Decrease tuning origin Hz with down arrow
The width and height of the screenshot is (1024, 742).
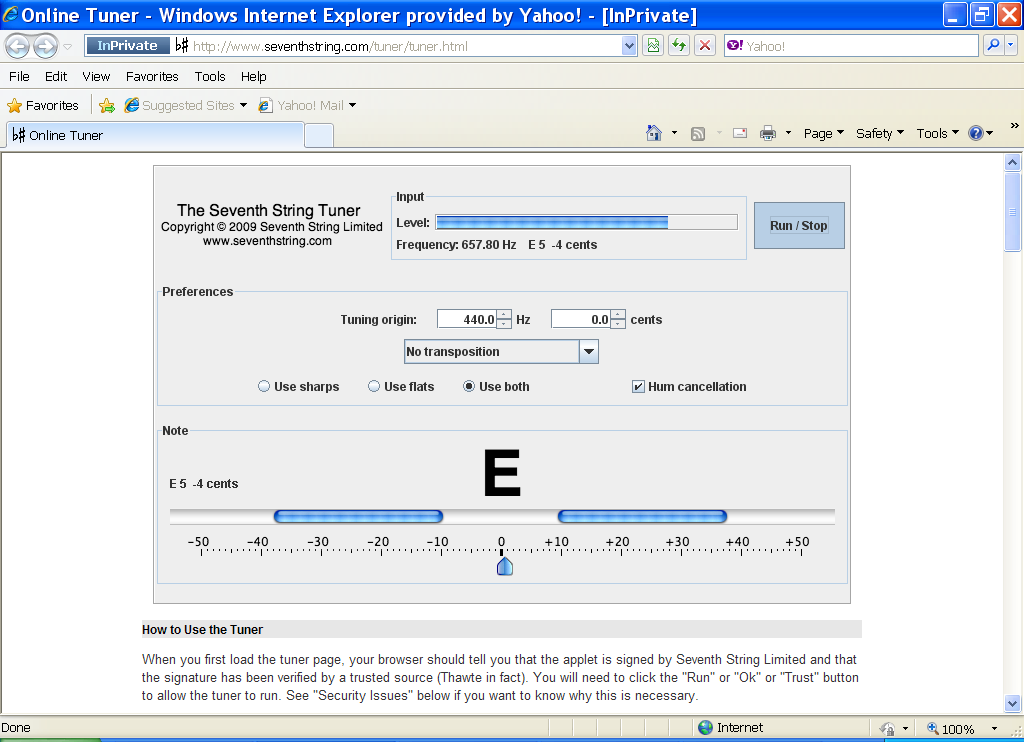coord(504,323)
